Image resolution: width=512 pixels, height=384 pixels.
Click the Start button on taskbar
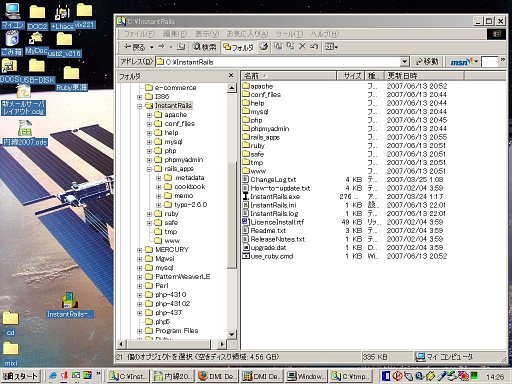coord(21,376)
